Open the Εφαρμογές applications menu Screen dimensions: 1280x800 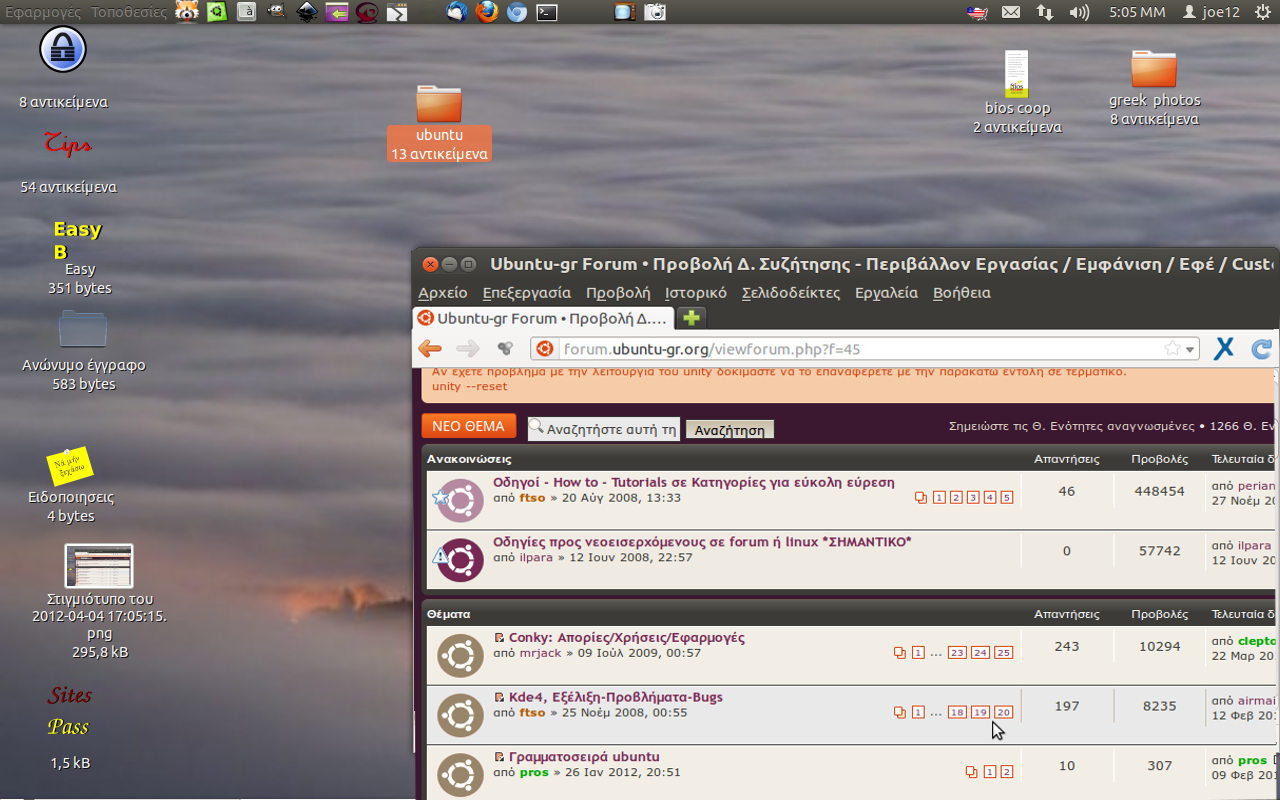point(42,12)
